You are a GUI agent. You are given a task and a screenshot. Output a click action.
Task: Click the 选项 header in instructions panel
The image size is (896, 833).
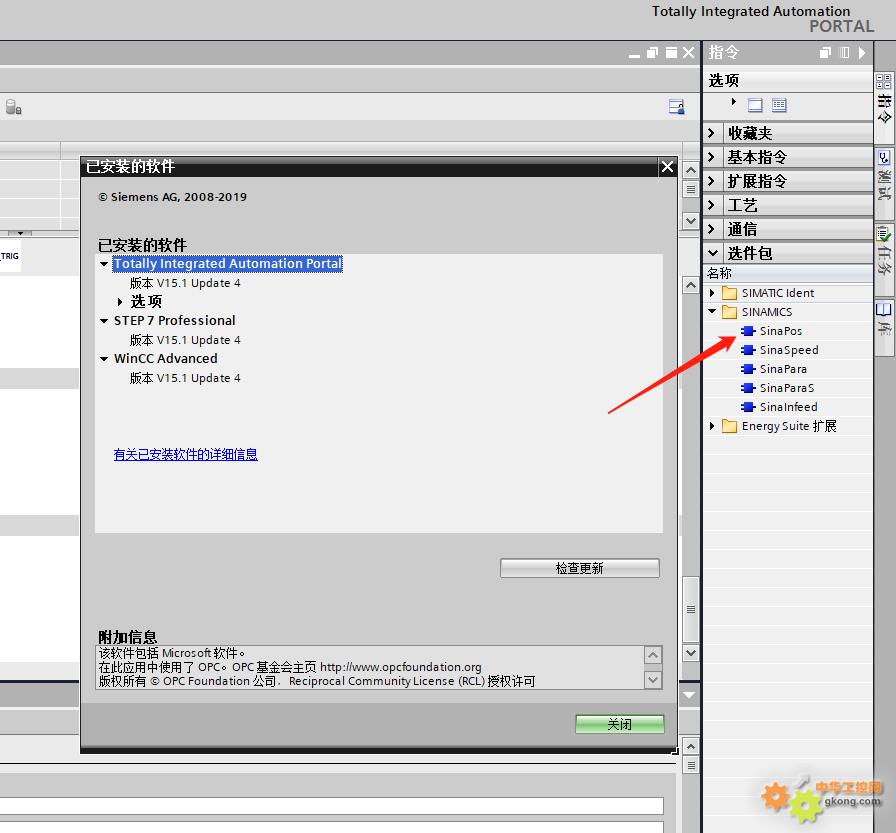click(x=788, y=81)
